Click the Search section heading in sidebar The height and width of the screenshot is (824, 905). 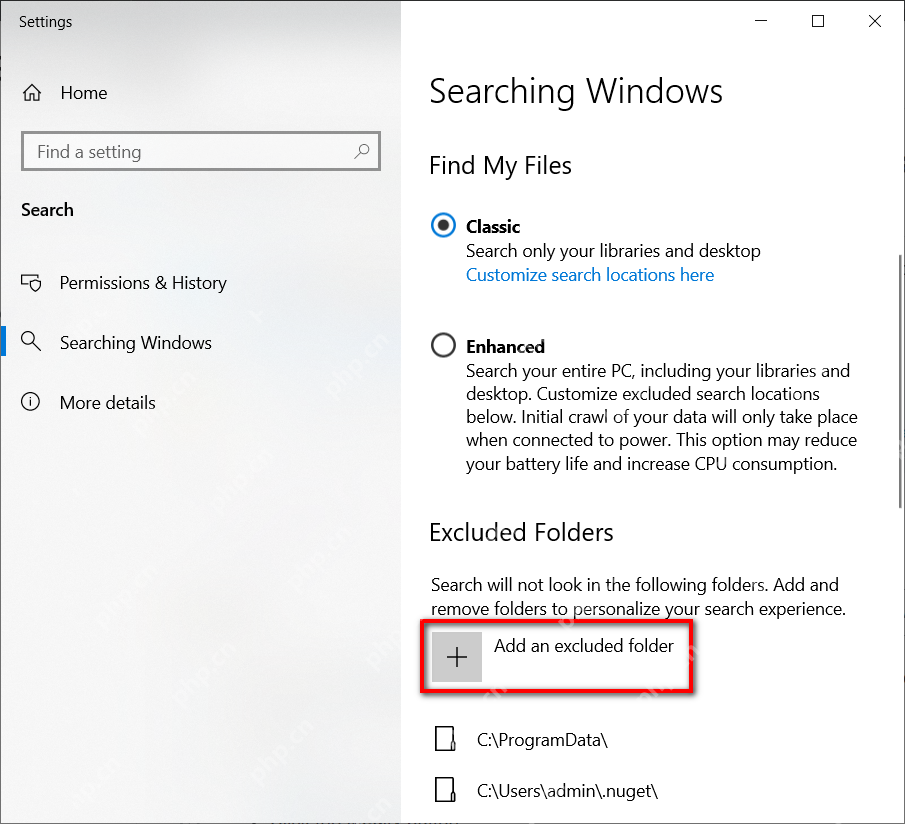[47, 209]
